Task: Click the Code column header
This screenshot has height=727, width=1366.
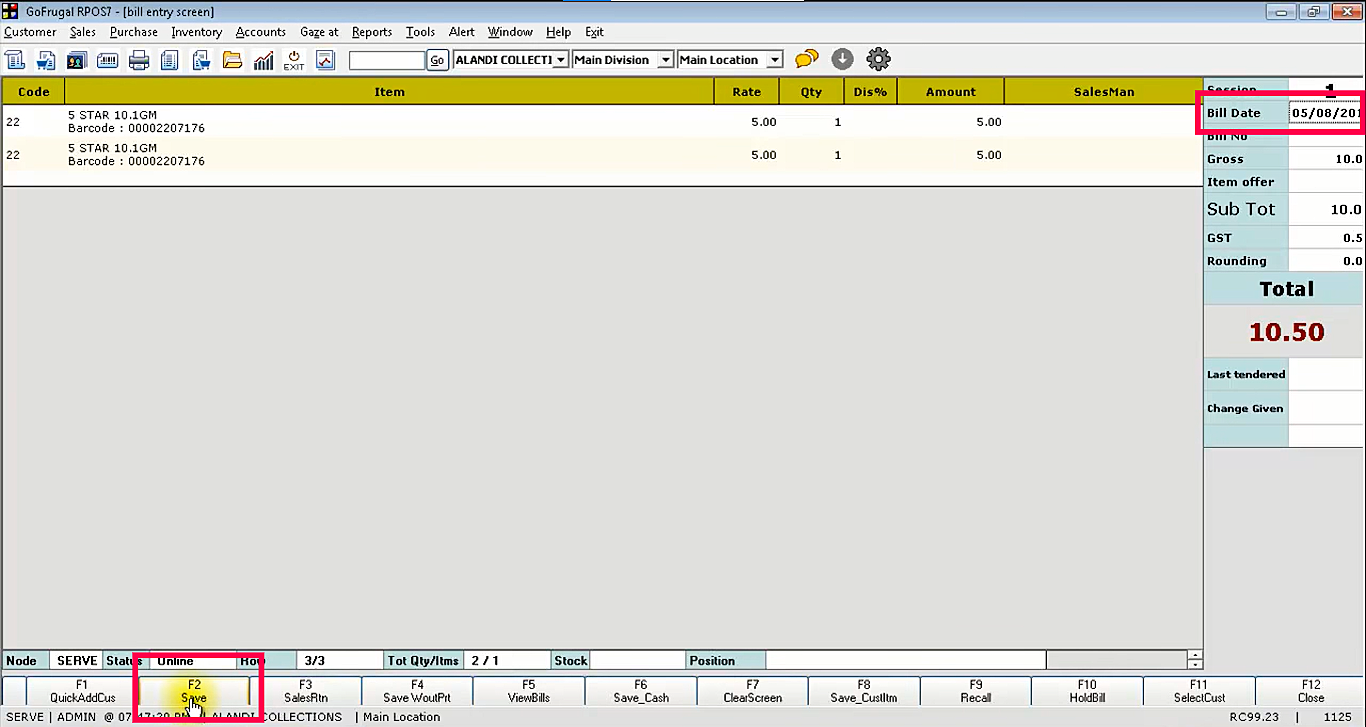Action: [34, 92]
